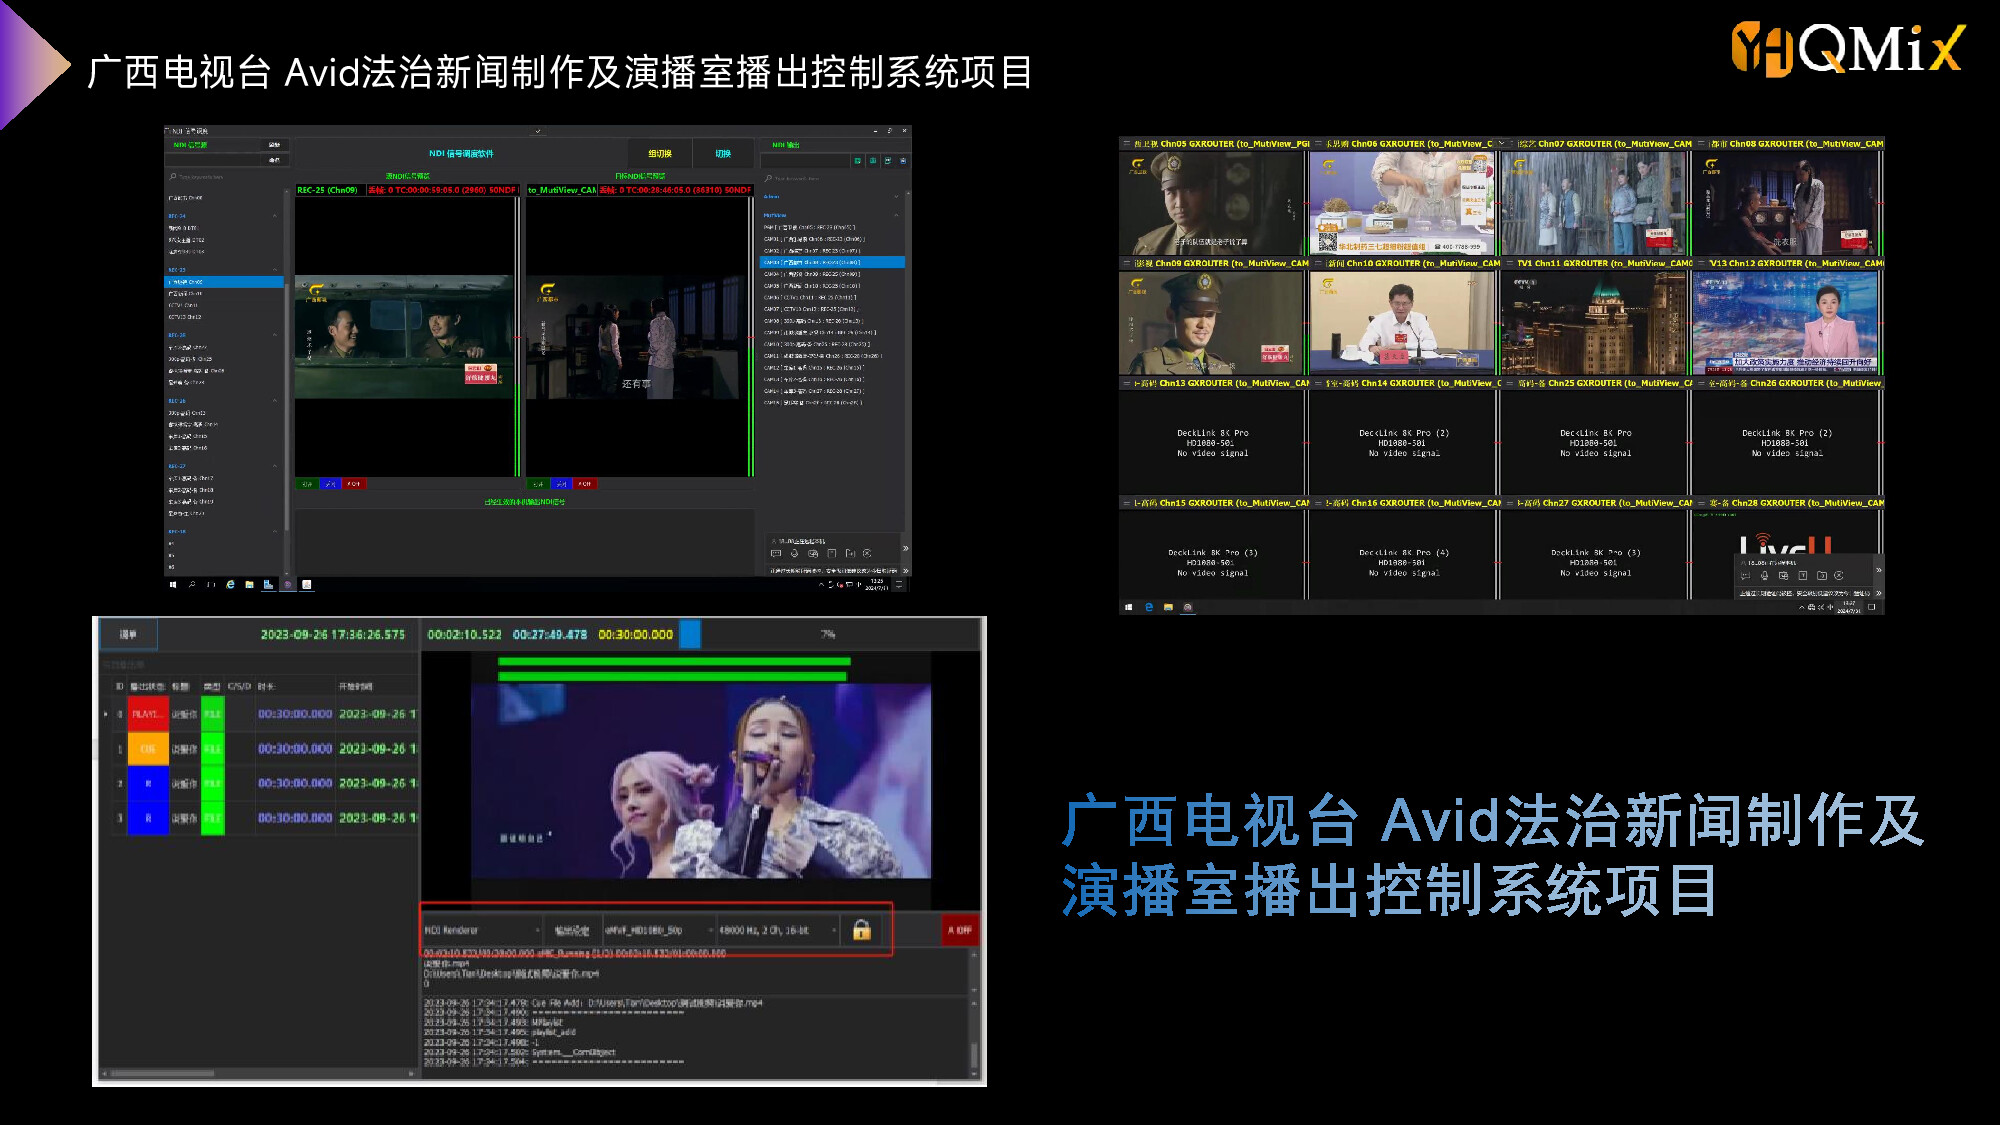The image size is (2000, 1125).
Task: Click blue playback progress marker
Action: click(x=690, y=634)
